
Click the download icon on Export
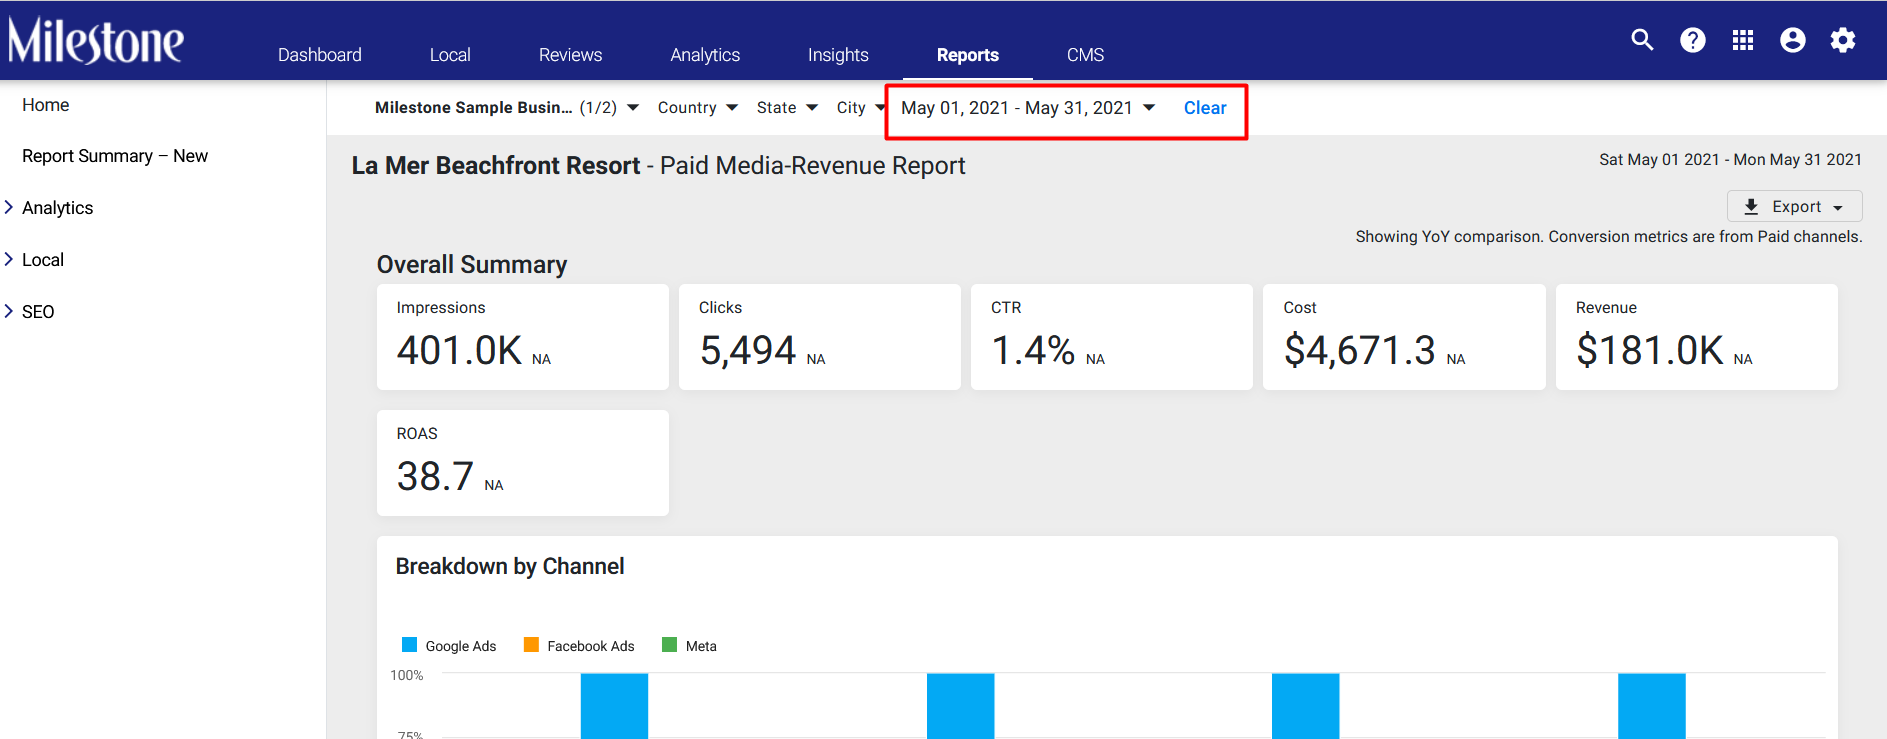pos(1751,207)
